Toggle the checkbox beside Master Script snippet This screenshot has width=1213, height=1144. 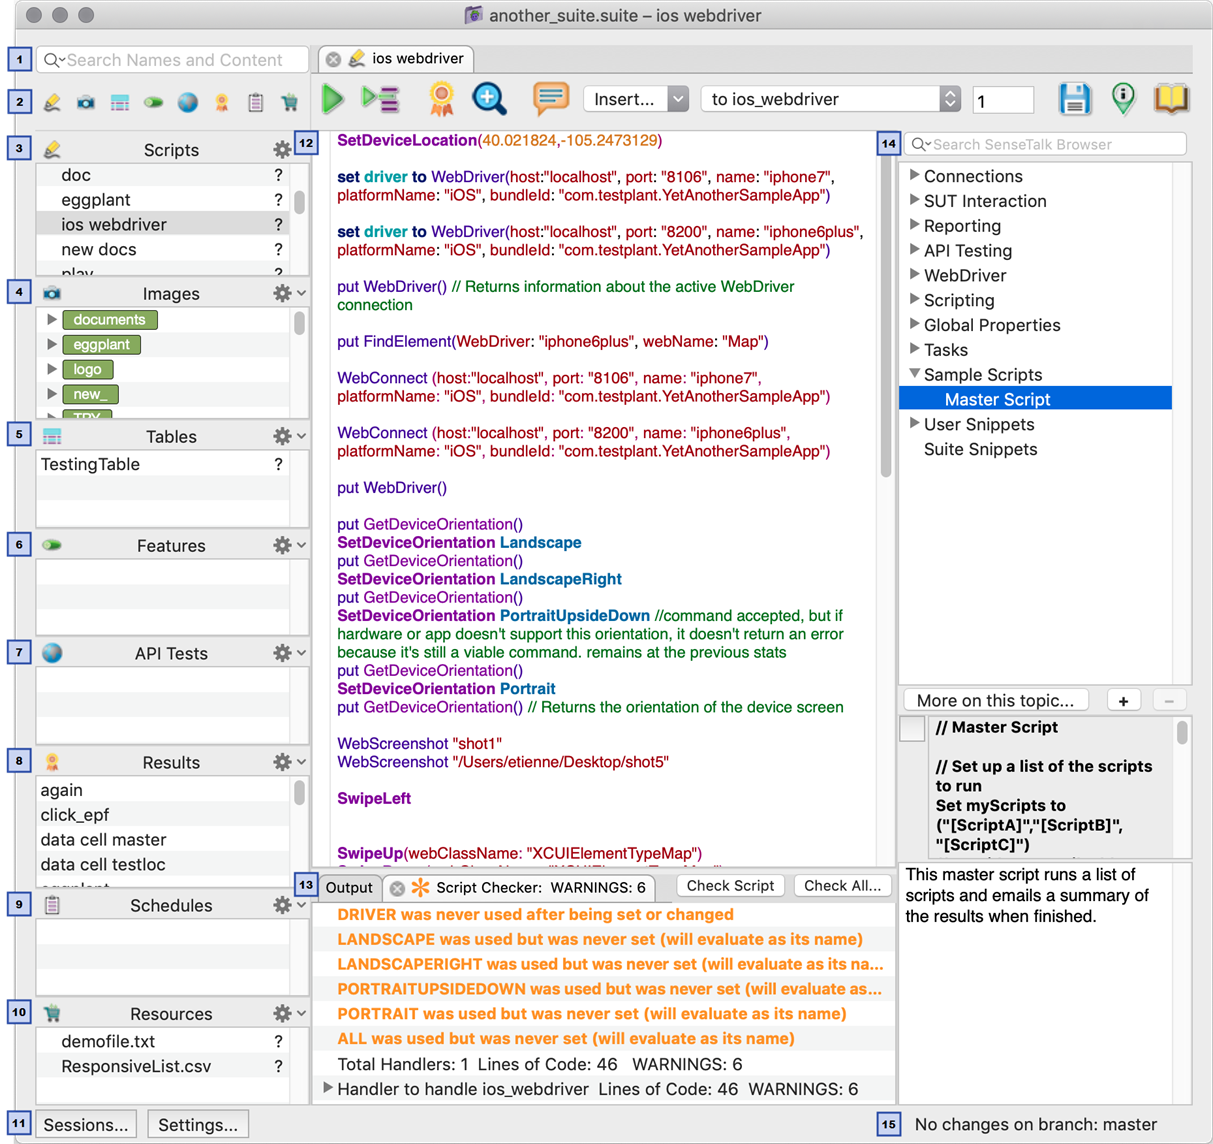pyautogui.click(x=912, y=729)
